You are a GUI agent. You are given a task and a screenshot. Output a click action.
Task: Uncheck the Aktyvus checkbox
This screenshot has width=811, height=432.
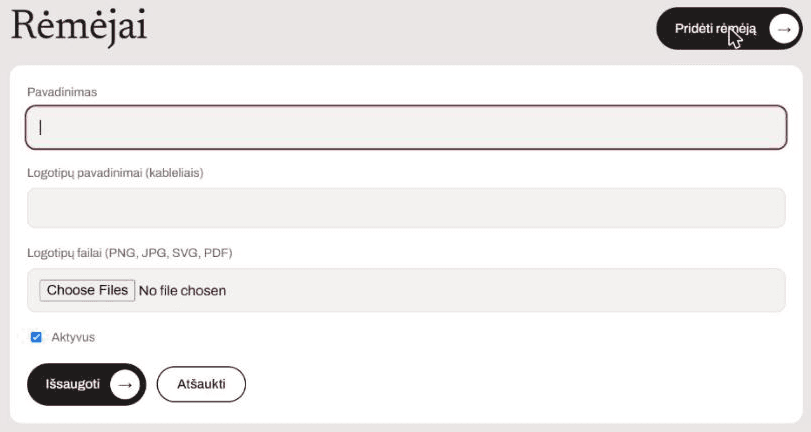[x=36, y=337]
